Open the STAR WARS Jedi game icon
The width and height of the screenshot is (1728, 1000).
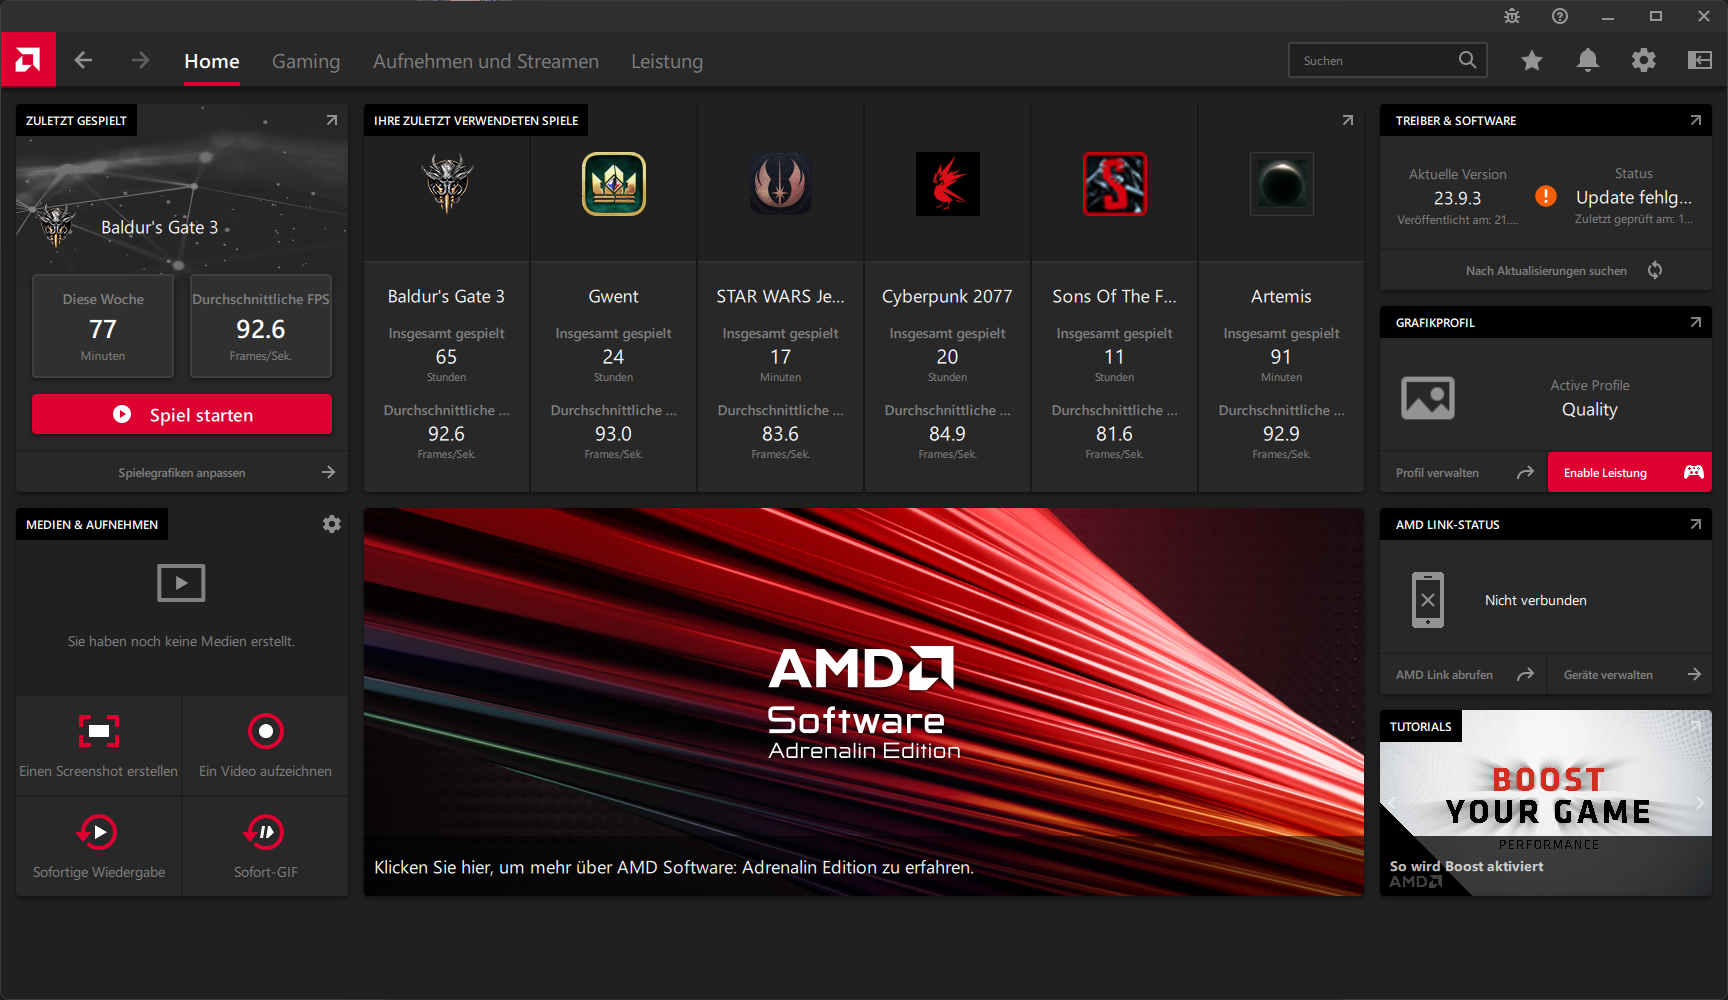coord(781,184)
